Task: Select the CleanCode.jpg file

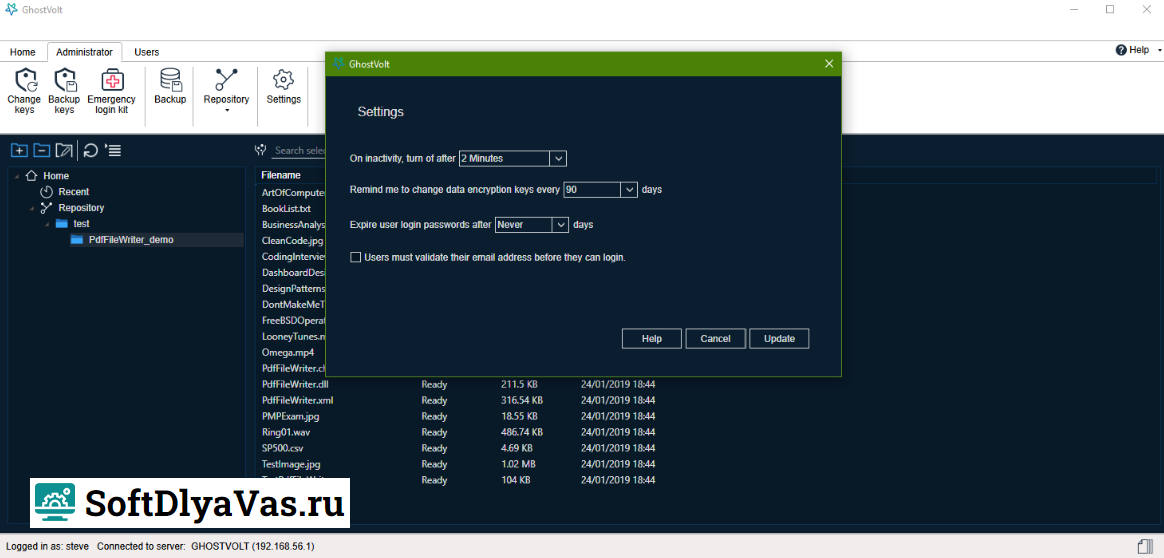Action: [x=292, y=240]
